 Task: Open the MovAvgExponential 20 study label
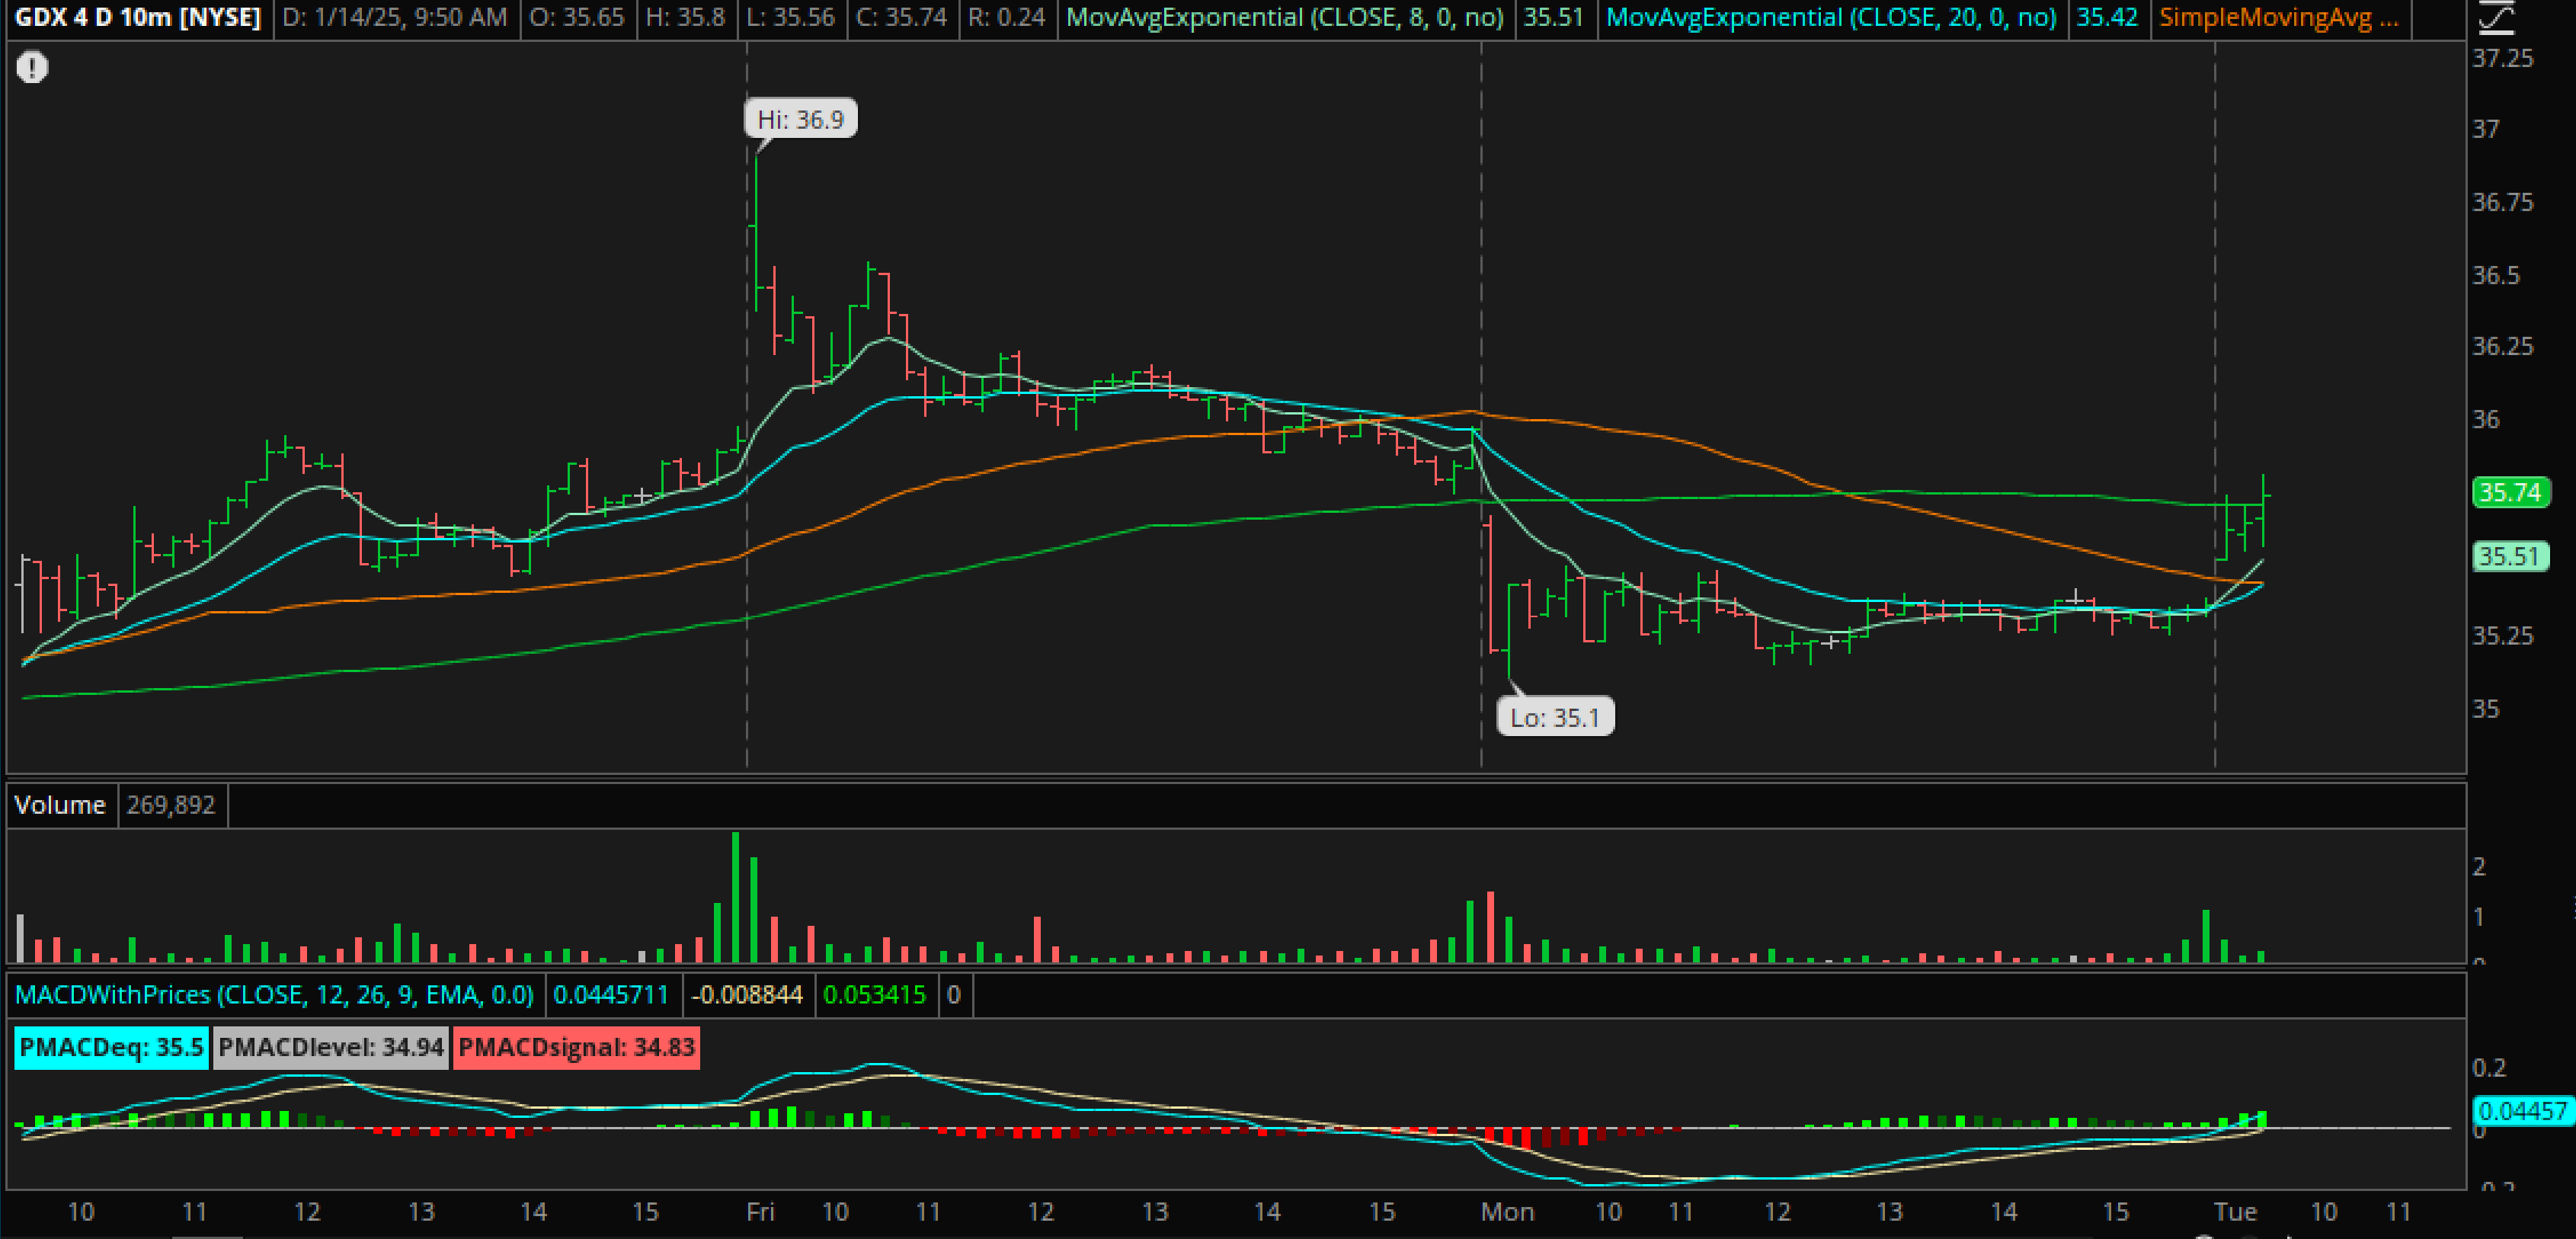coord(1830,18)
